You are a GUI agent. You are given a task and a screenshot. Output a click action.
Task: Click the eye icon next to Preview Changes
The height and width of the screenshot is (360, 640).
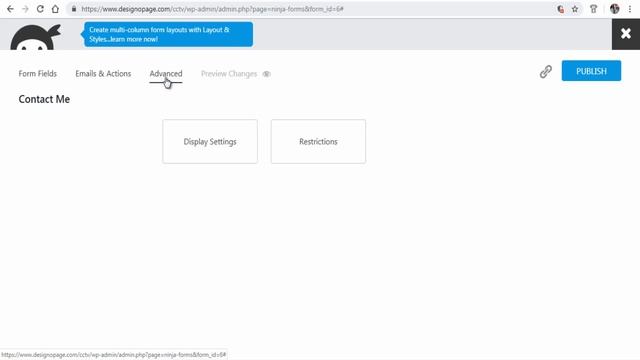[x=267, y=74]
